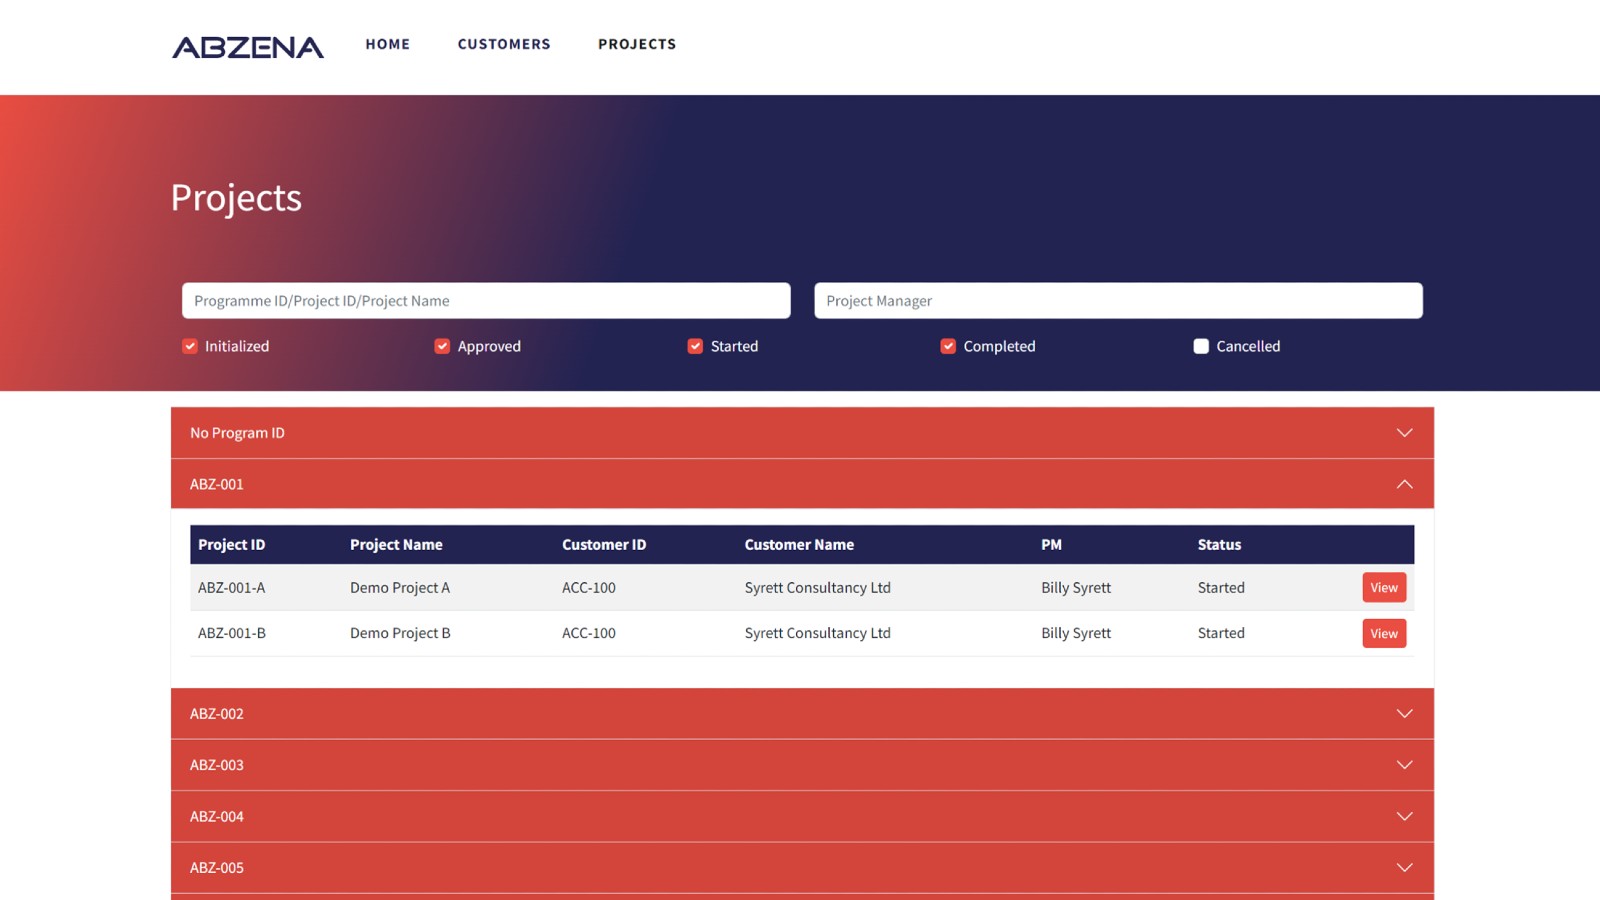Open the Home menu item
This screenshot has width=1600, height=900.
point(387,44)
